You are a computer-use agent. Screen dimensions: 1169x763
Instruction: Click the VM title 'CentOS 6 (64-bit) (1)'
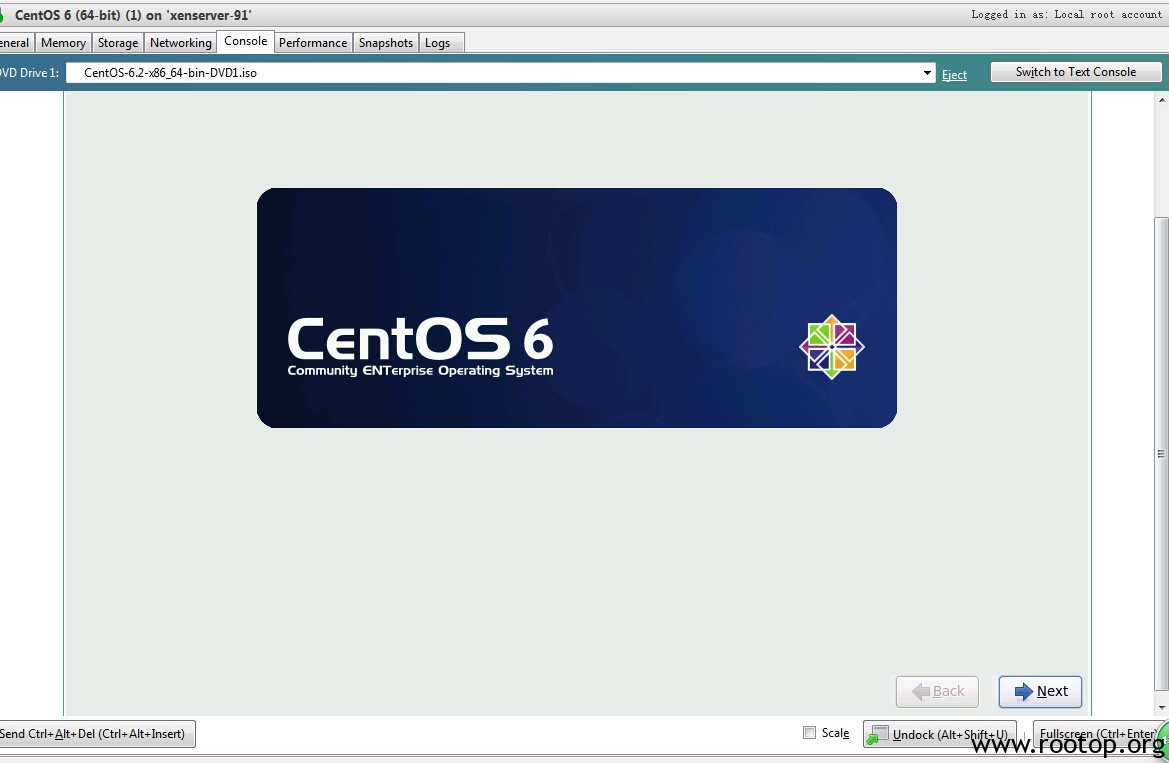point(78,15)
